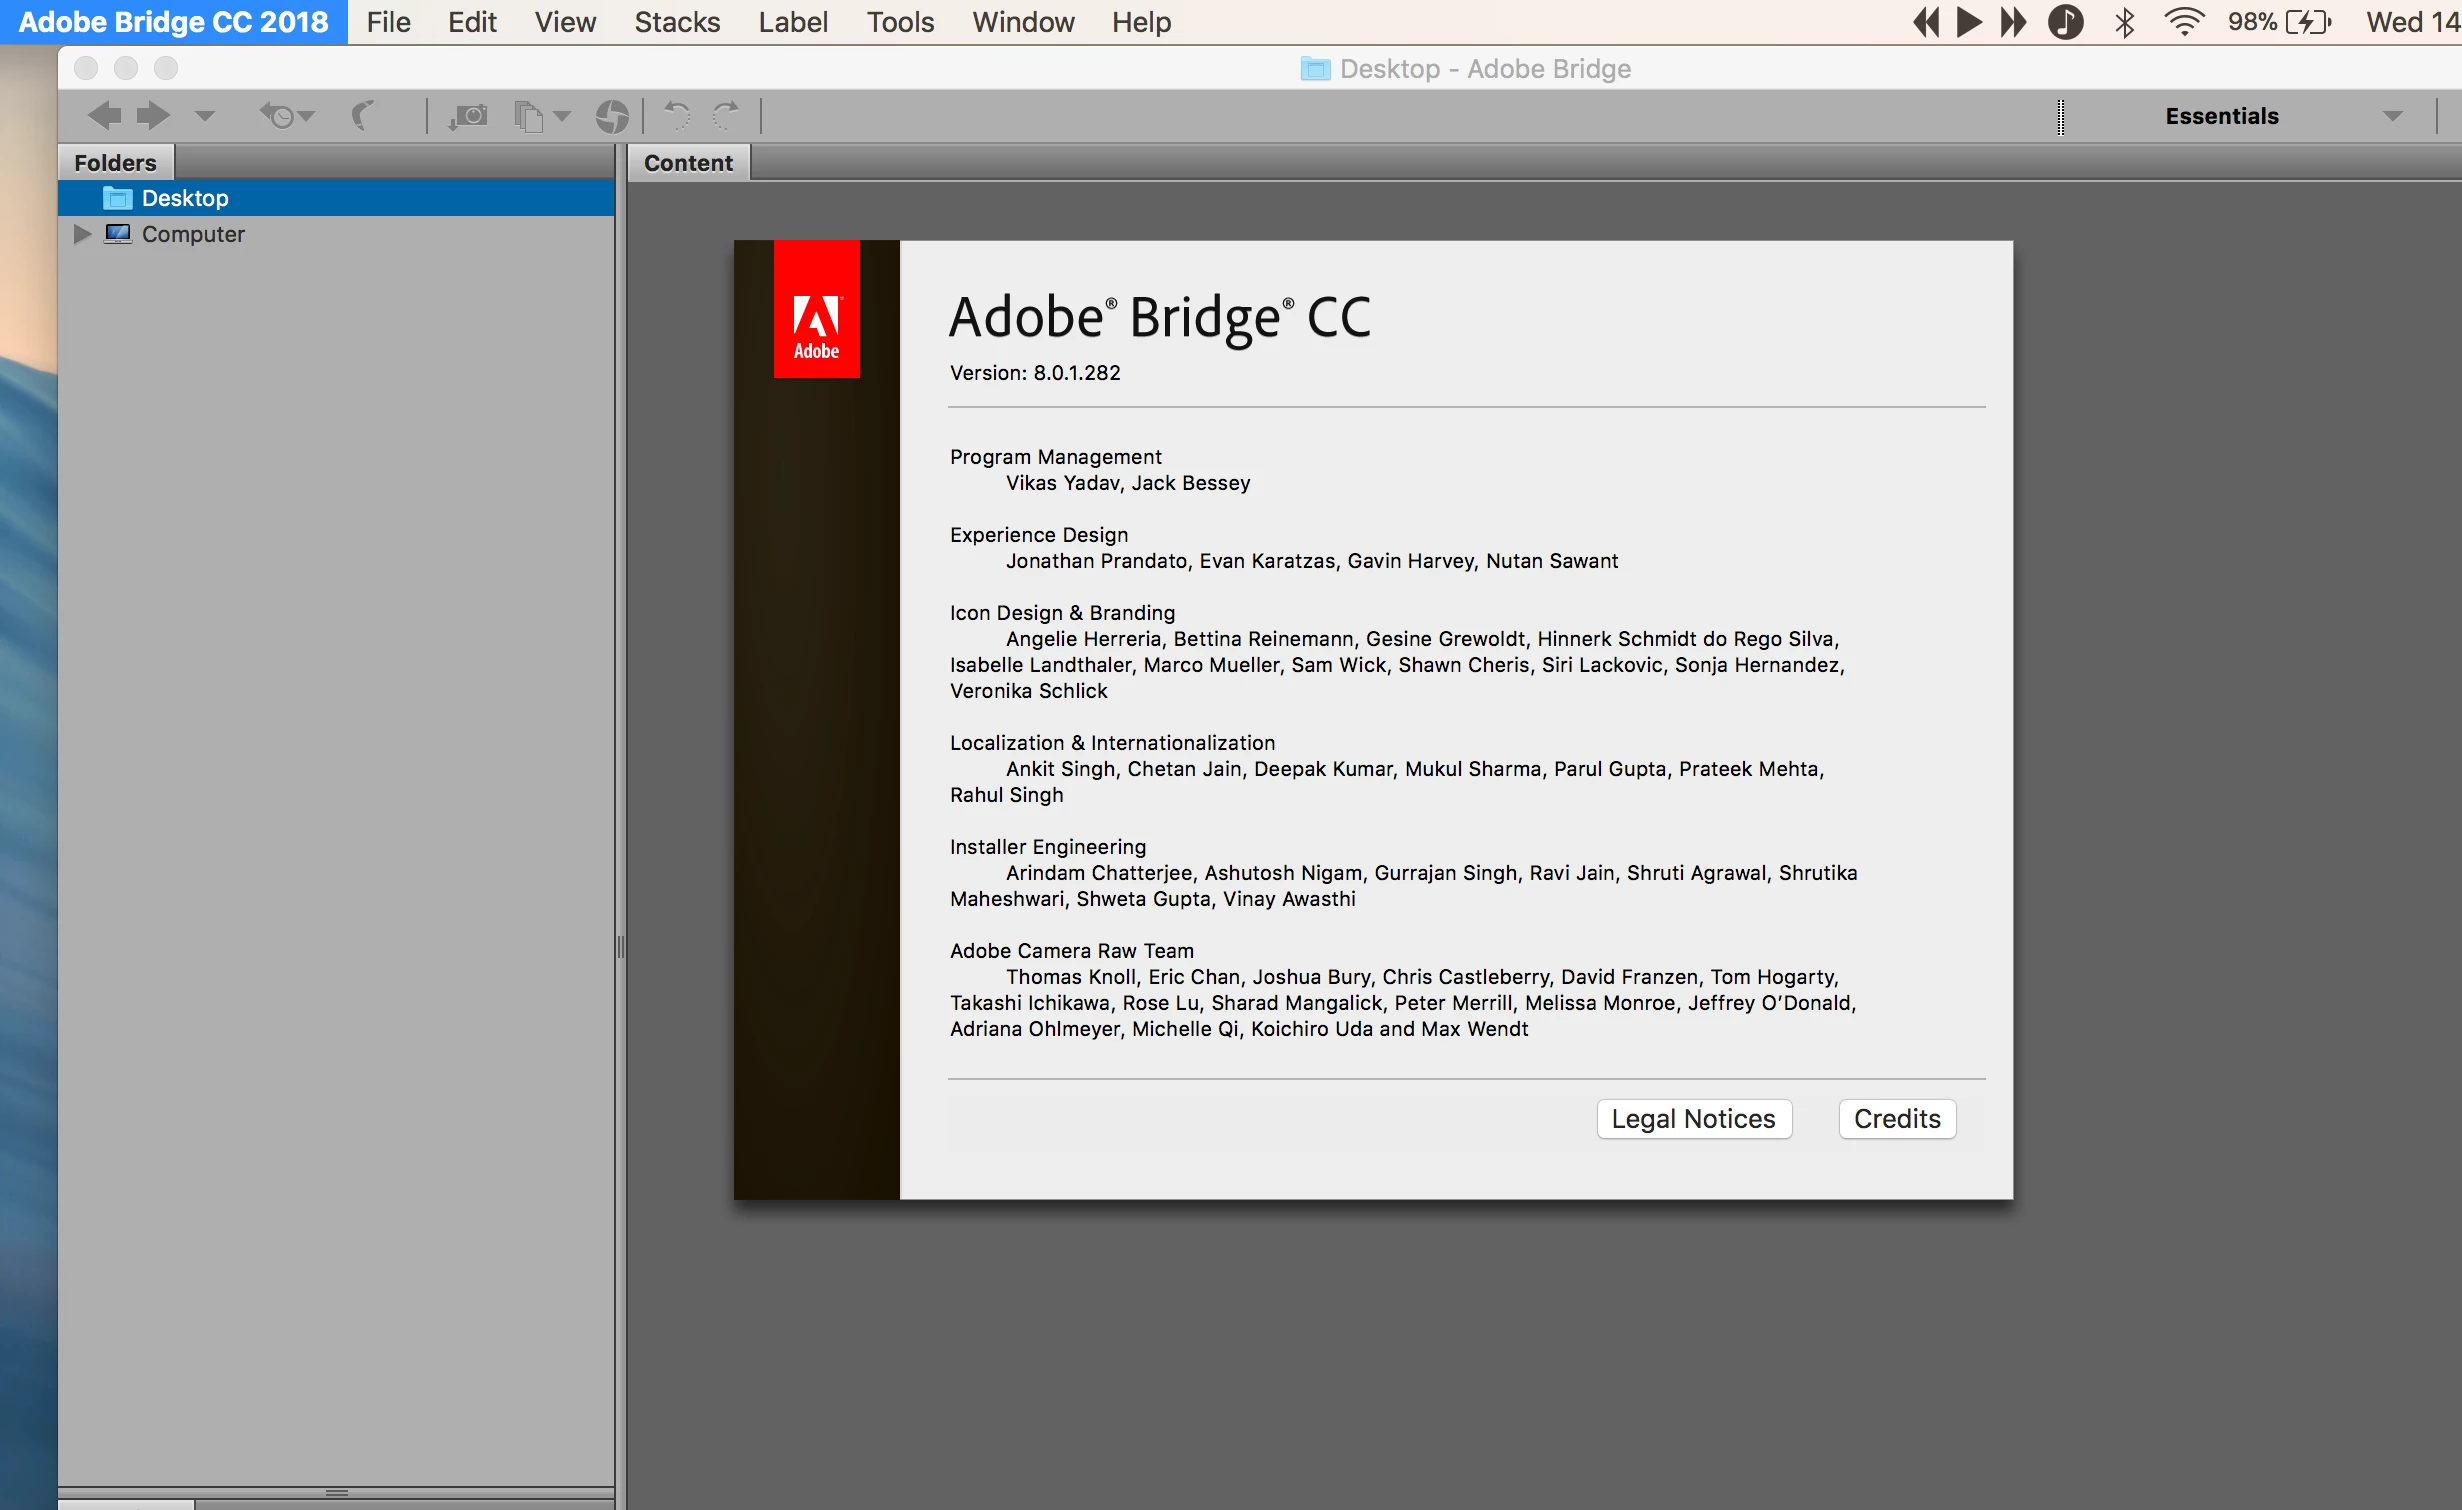Click the Adobe logo in About dialog

816,309
